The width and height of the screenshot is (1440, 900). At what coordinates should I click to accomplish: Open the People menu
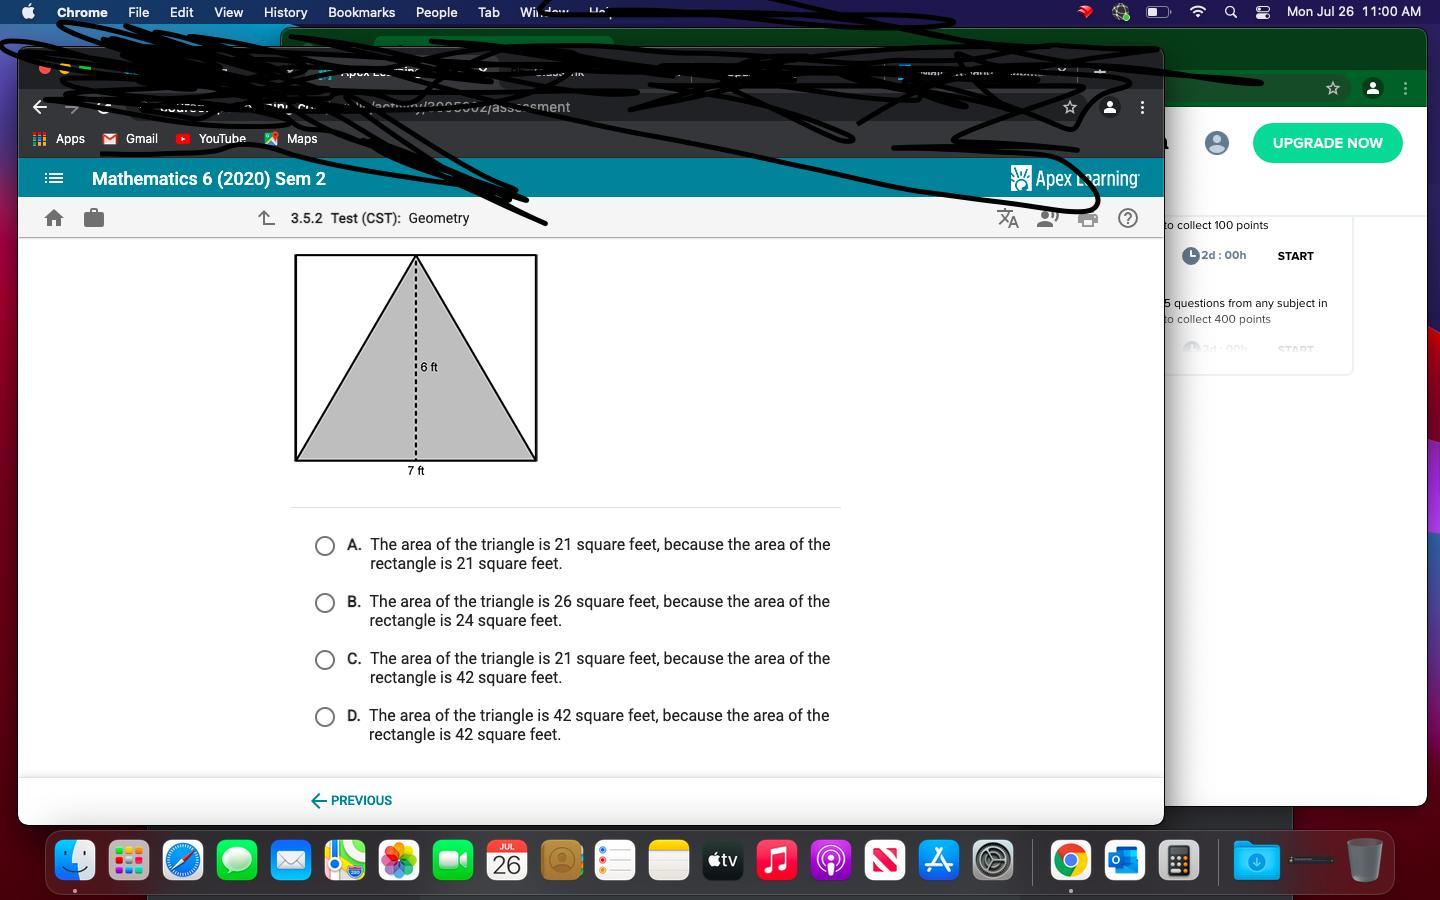click(x=436, y=12)
